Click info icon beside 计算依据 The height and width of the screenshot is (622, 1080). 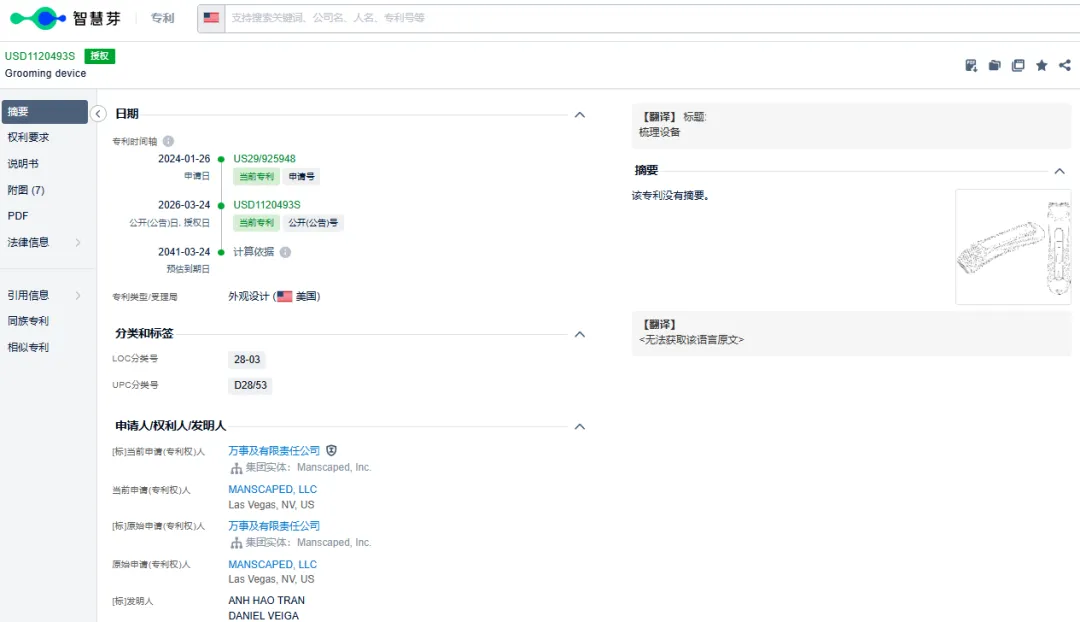point(285,252)
